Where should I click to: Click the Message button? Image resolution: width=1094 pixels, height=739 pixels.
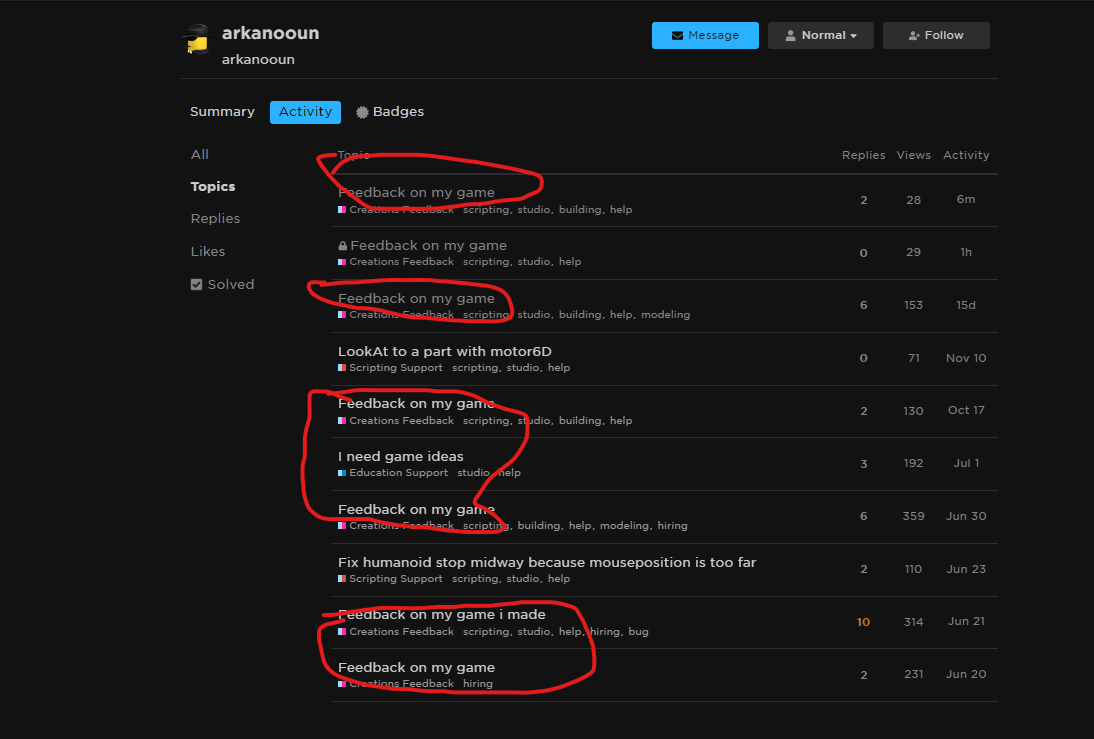point(705,35)
